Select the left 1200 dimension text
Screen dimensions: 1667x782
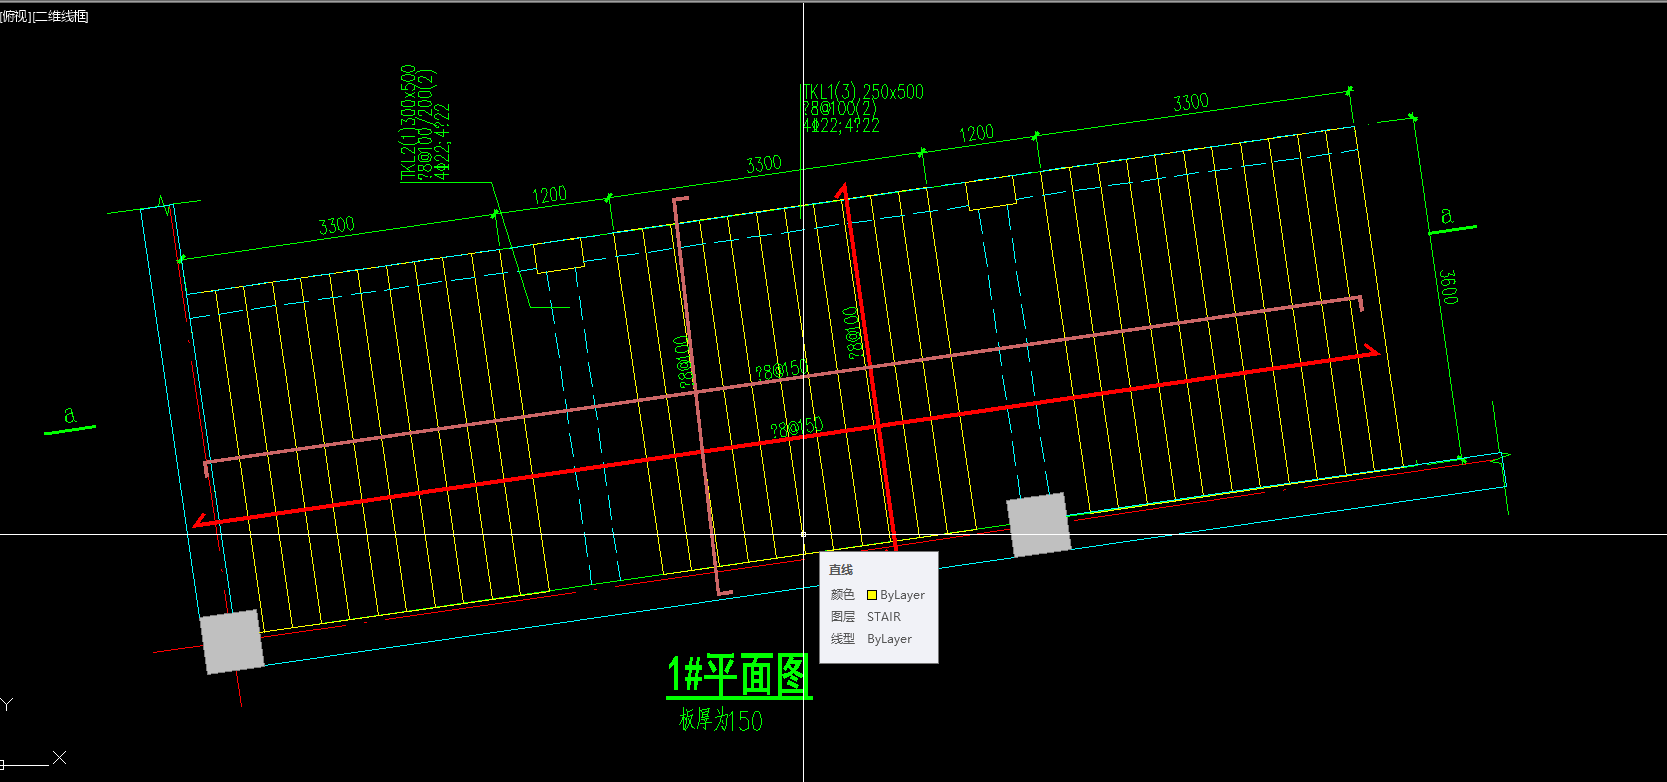[x=549, y=195]
